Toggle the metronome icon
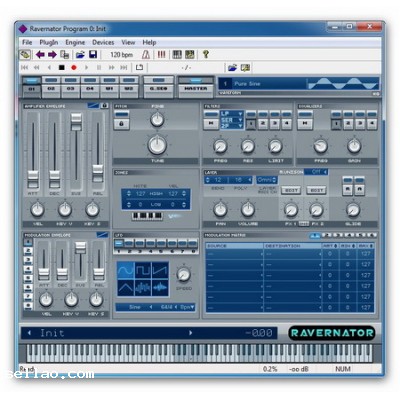400x400 pixels. coord(146,54)
